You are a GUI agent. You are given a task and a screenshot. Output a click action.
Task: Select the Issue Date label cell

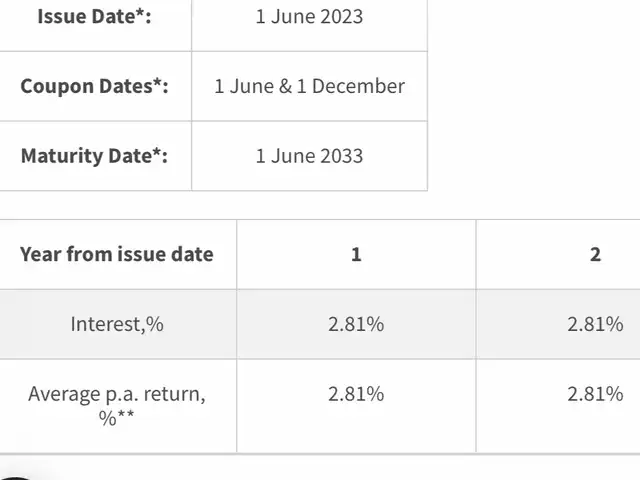tap(94, 17)
